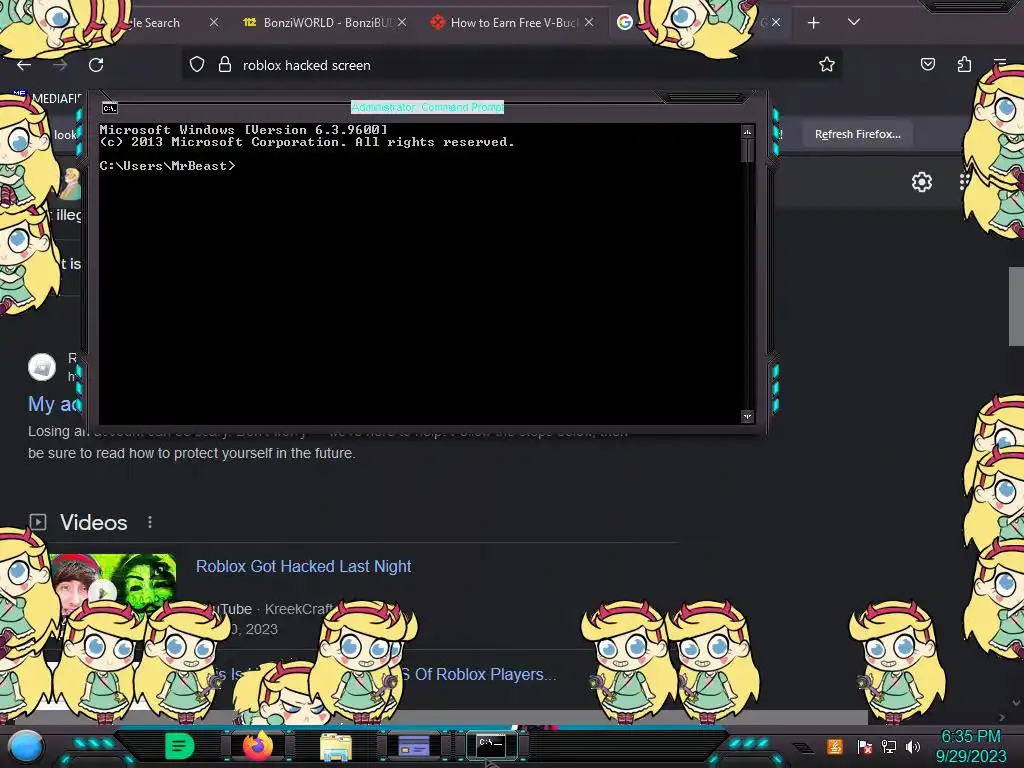Close the BonziWORLD tab
This screenshot has width=1024, height=768.
(x=402, y=22)
